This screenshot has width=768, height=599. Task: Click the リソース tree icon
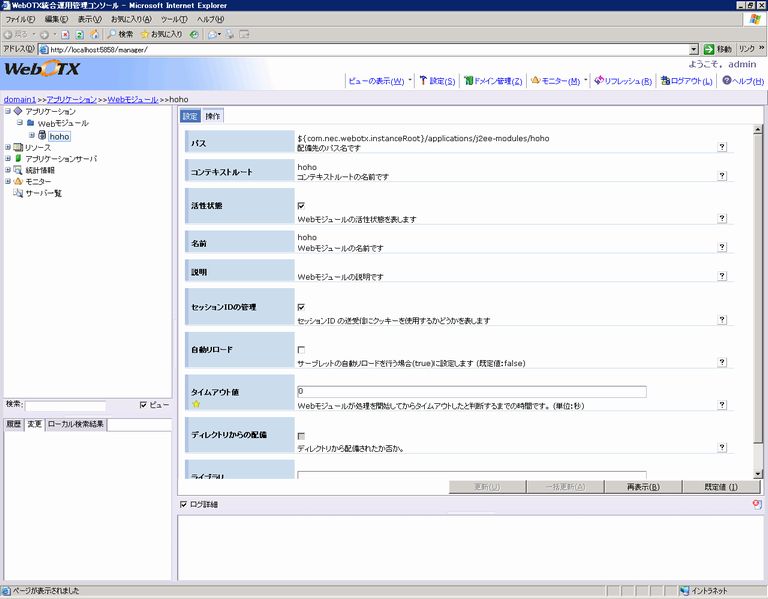[18, 147]
